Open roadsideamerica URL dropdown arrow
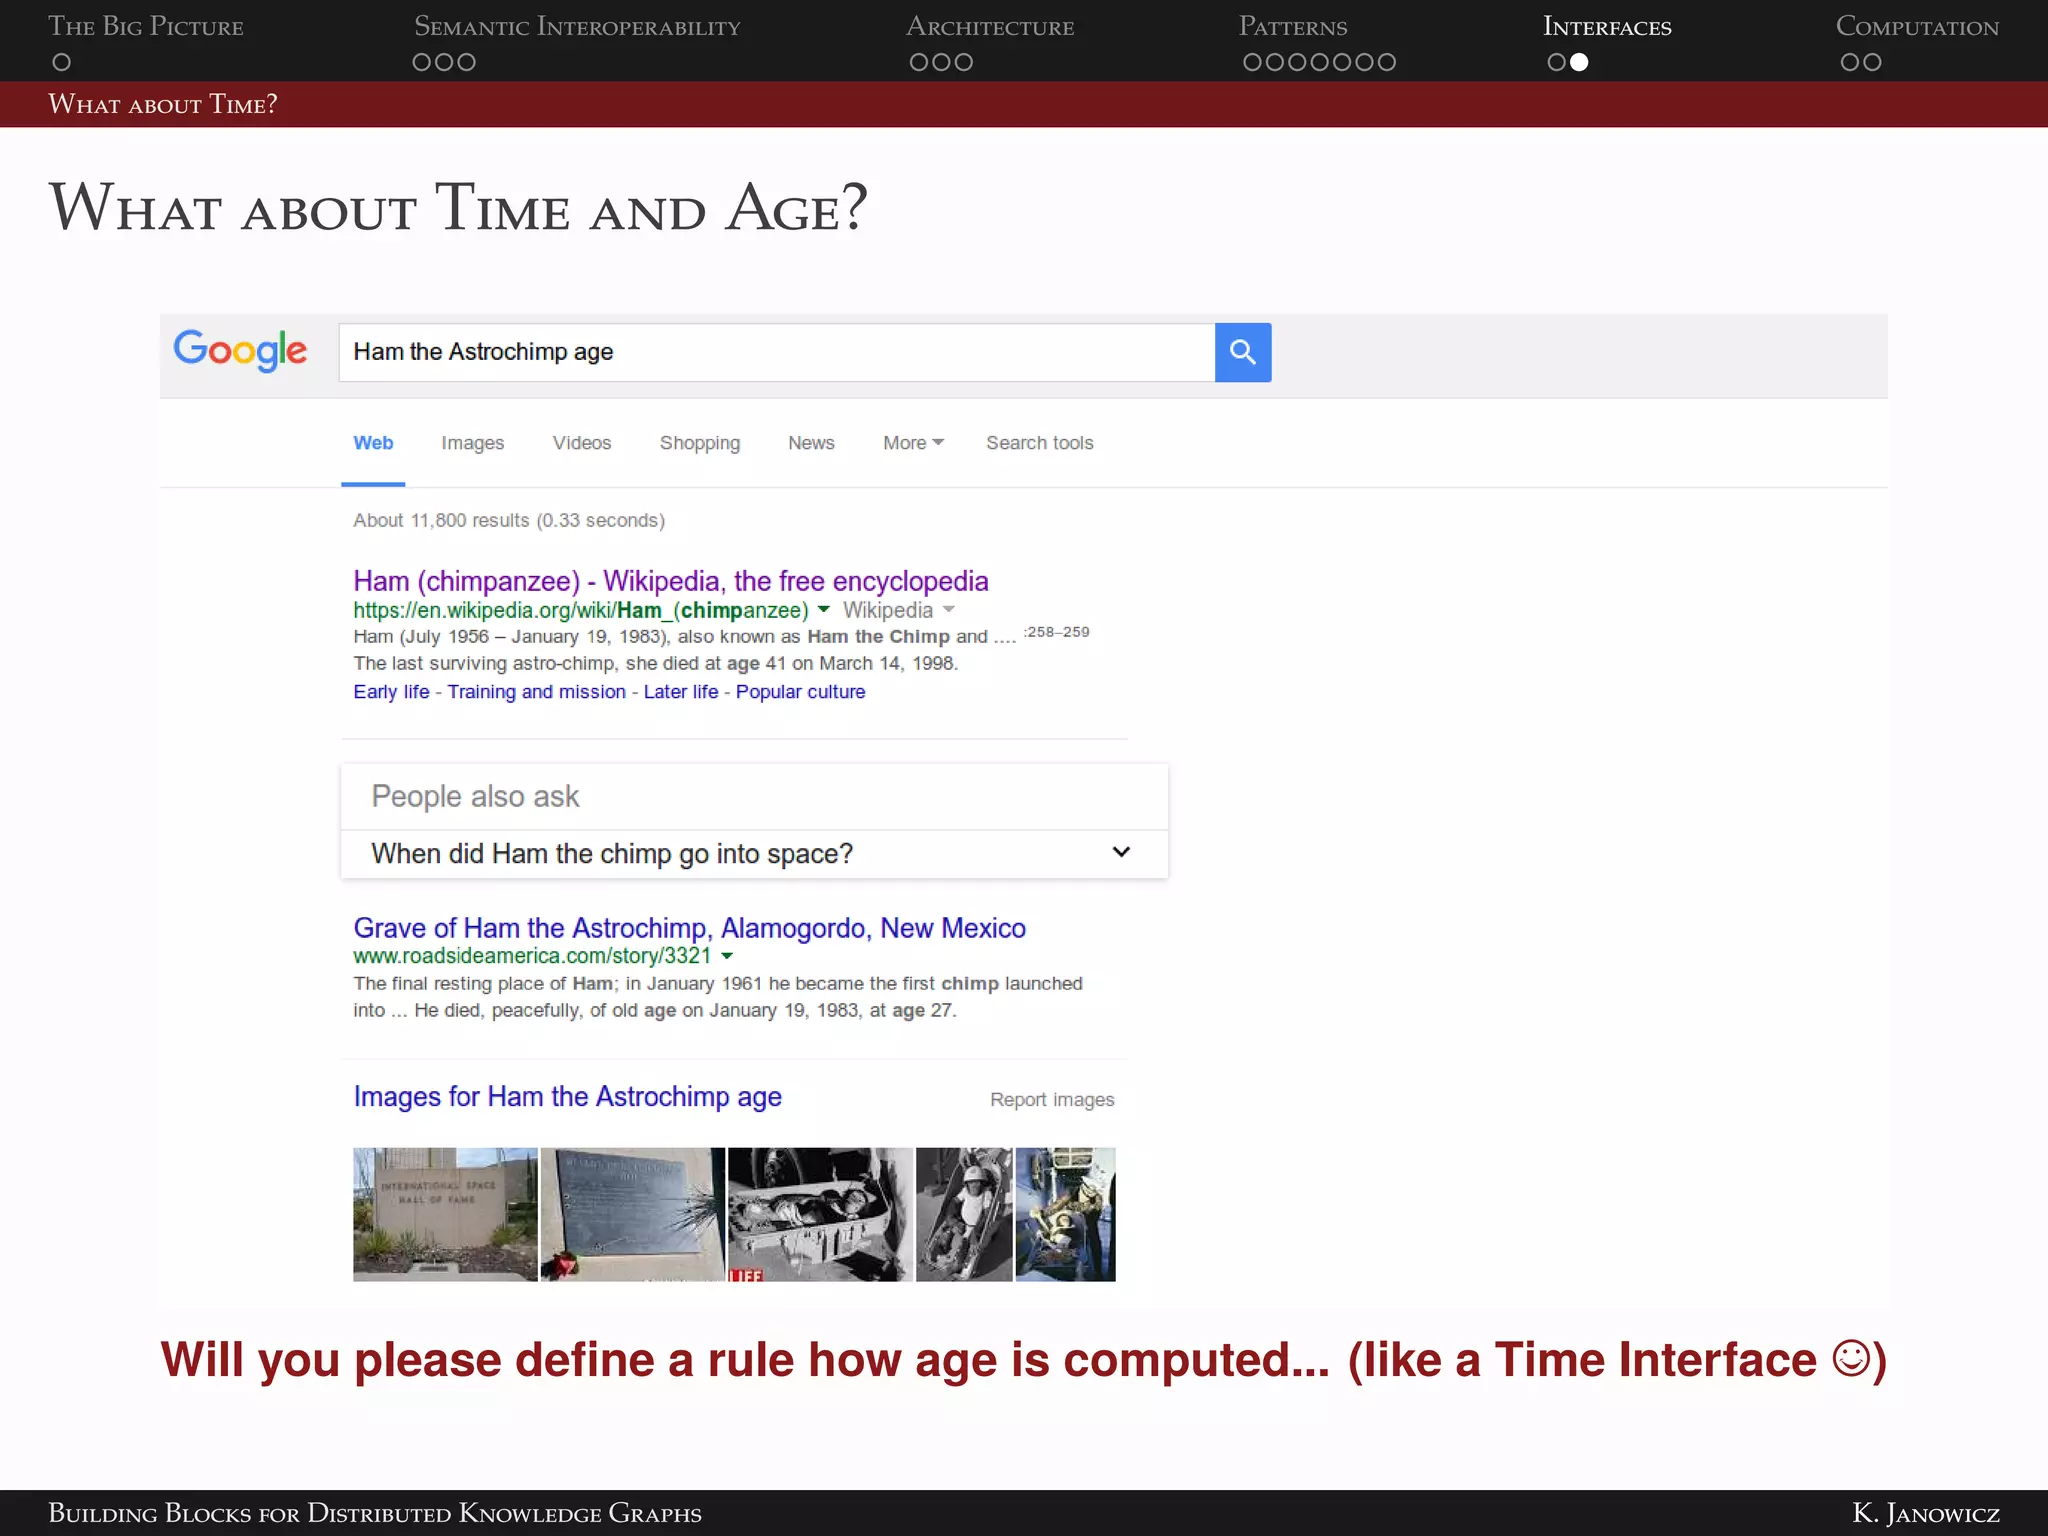 point(727,956)
